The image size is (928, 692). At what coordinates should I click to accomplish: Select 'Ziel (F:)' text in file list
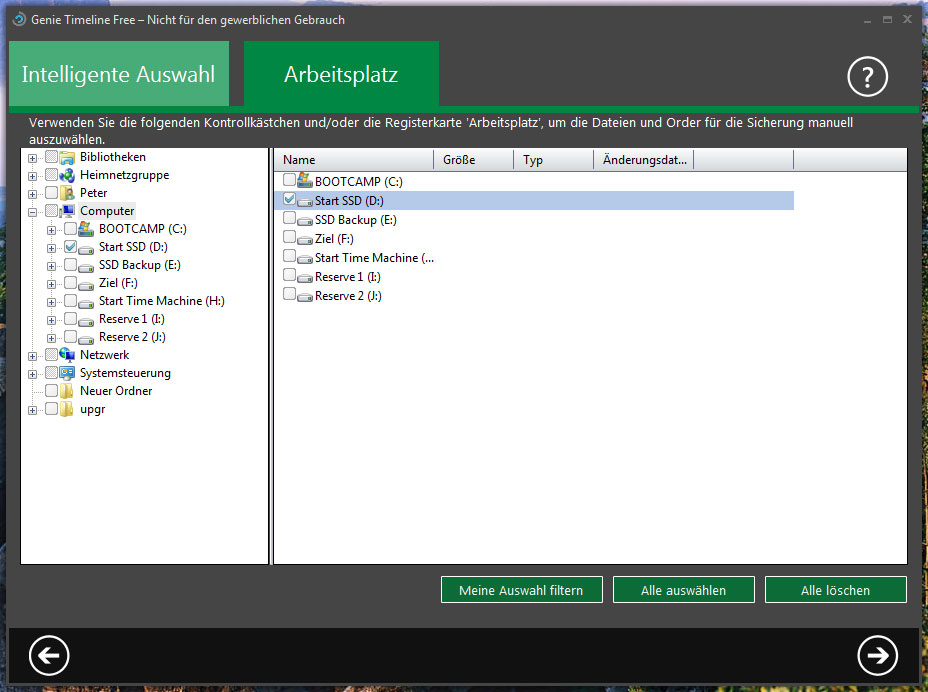(334, 239)
